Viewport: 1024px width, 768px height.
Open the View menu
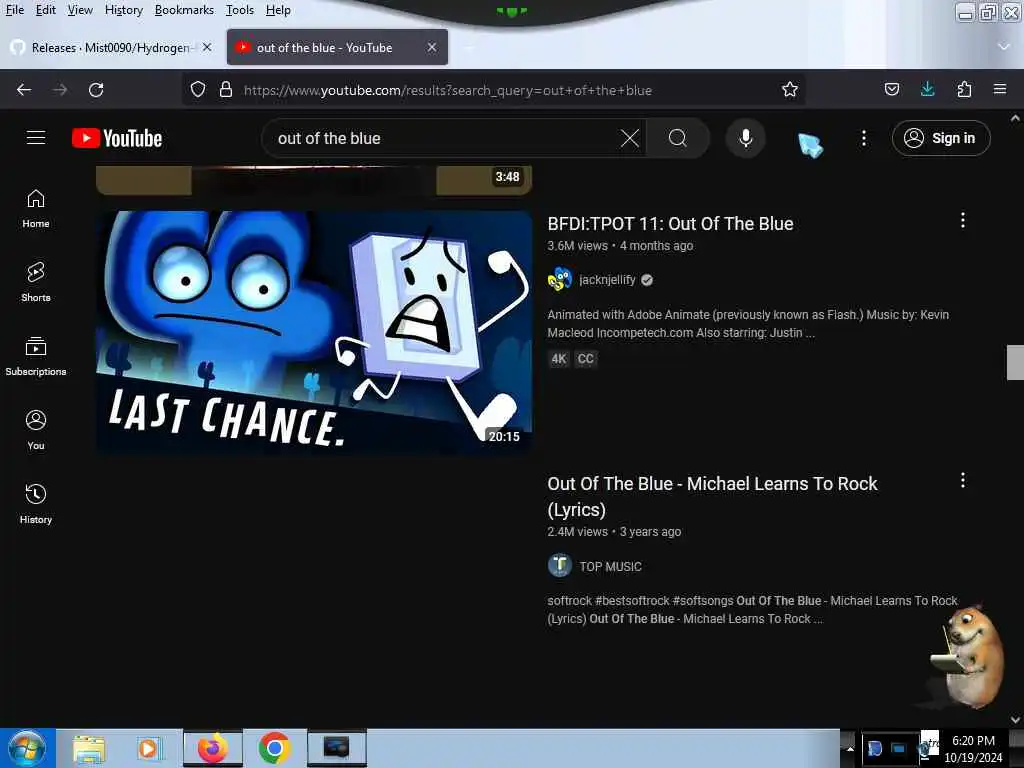coord(80,10)
